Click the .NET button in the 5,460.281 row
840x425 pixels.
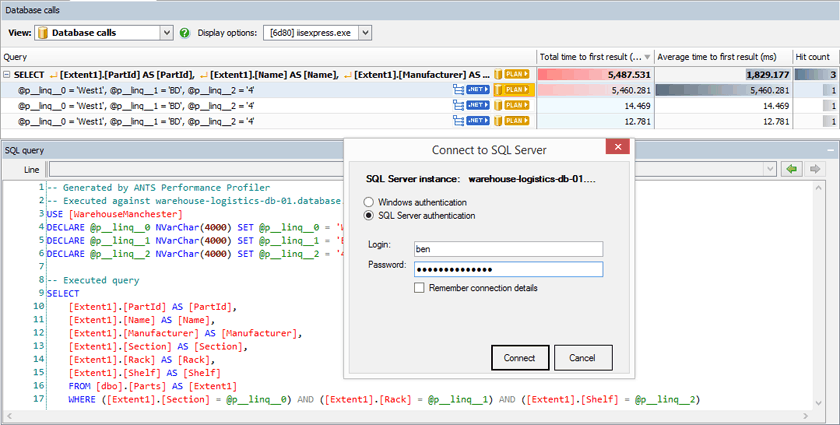point(478,90)
